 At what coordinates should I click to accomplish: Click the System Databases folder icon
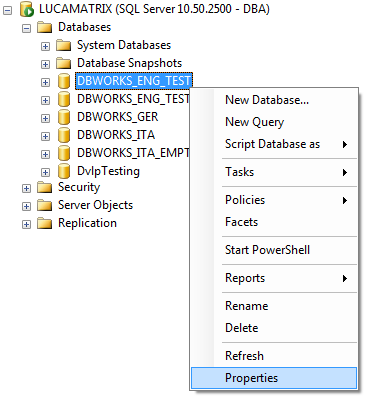64,45
